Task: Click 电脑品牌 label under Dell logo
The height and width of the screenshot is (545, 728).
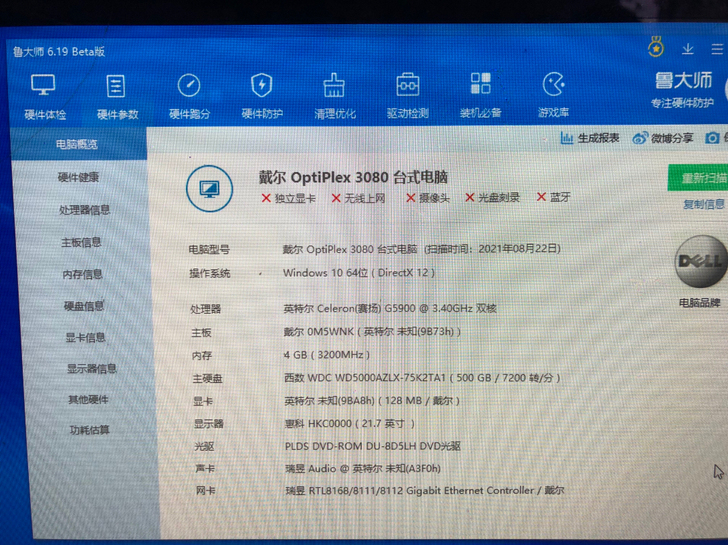Action: (x=700, y=303)
